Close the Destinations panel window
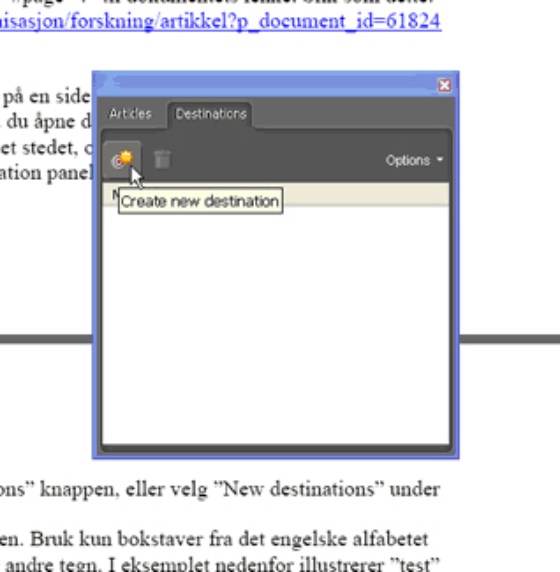560x572 pixels. [444, 86]
